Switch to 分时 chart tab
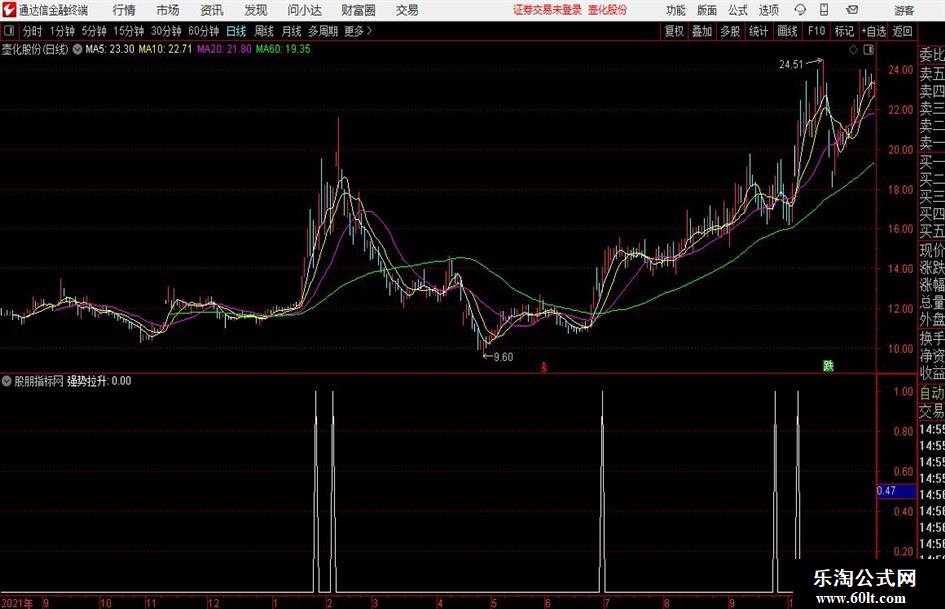The image size is (945, 609). click(x=32, y=31)
